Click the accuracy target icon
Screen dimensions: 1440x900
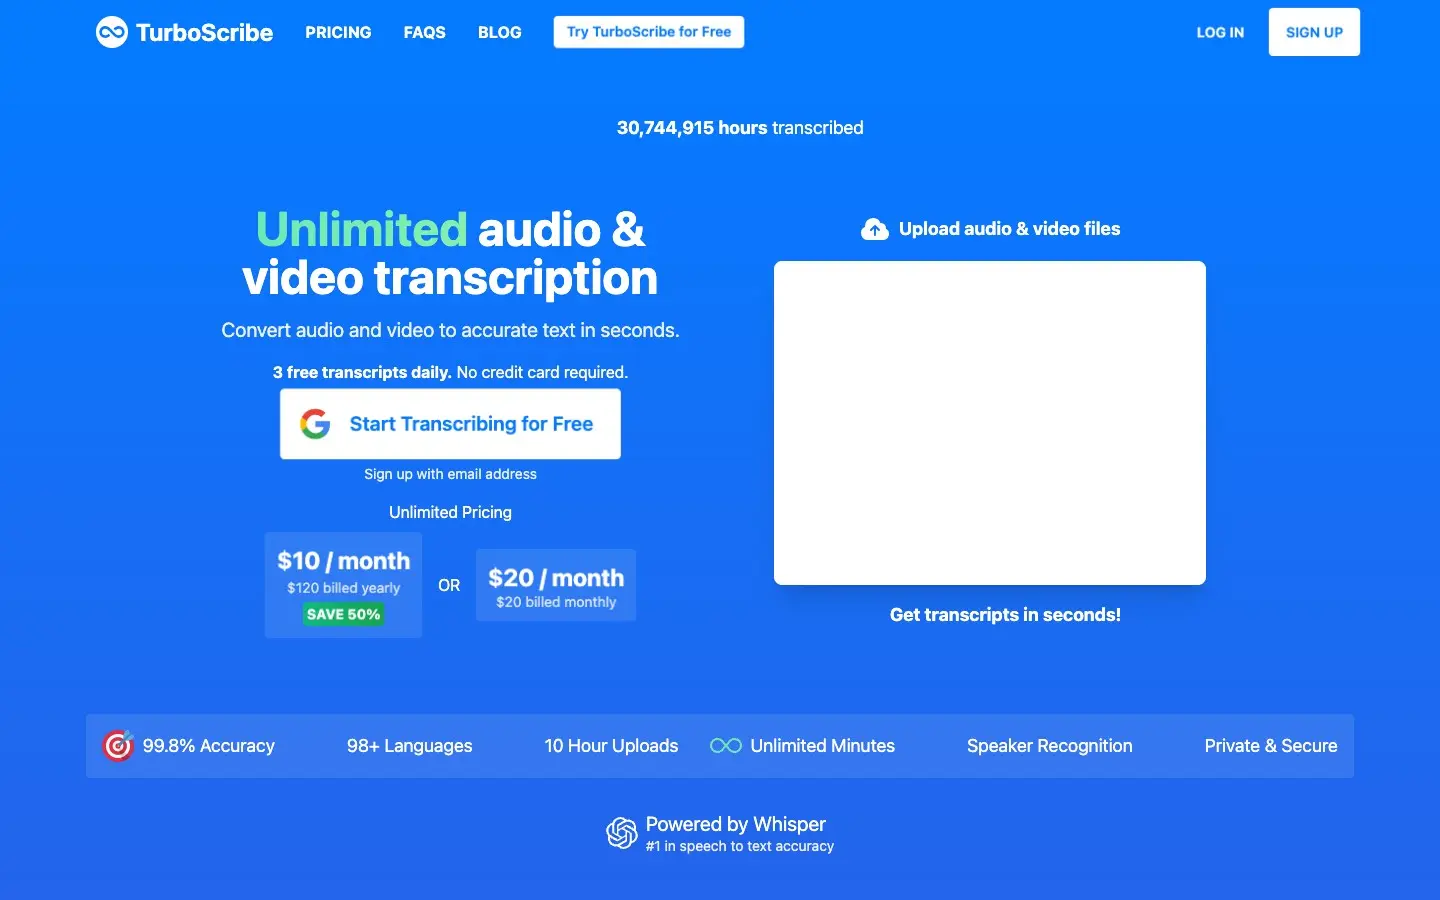click(118, 746)
